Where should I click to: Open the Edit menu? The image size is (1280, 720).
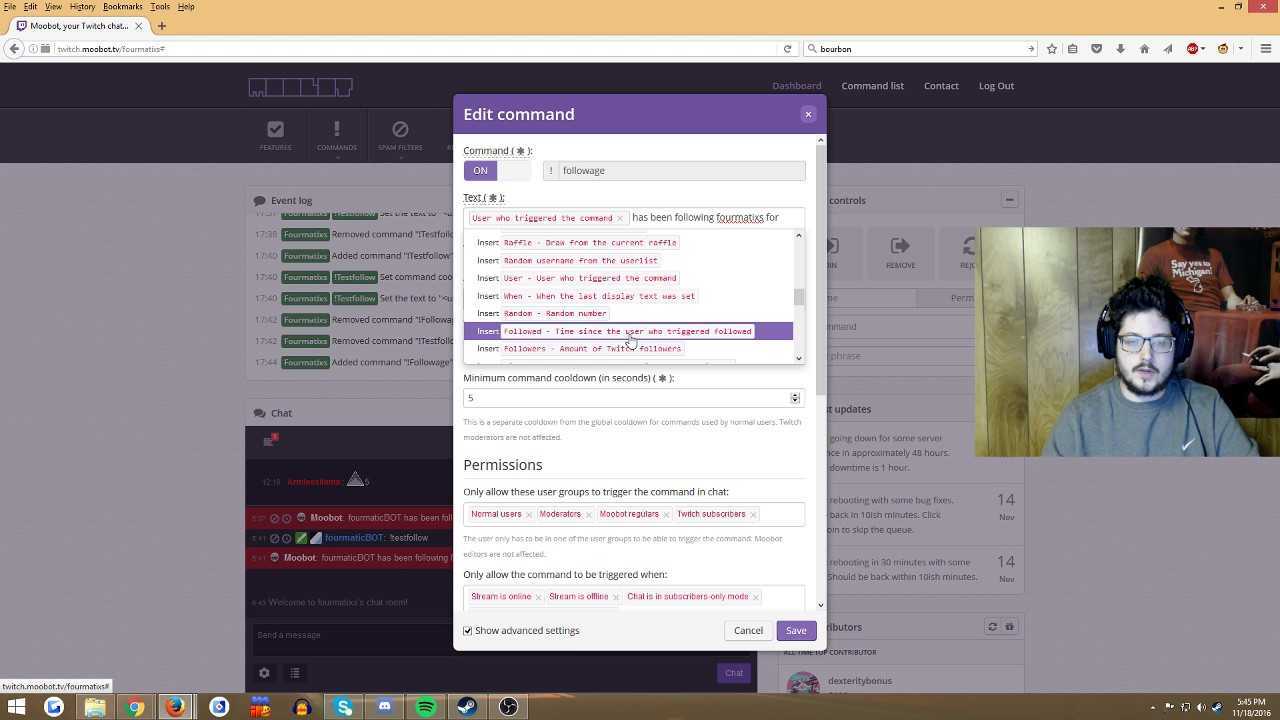[30, 6]
